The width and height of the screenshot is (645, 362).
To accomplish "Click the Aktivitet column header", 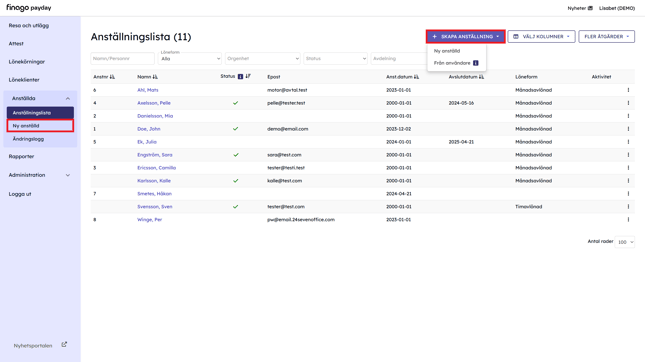I will pos(601,77).
